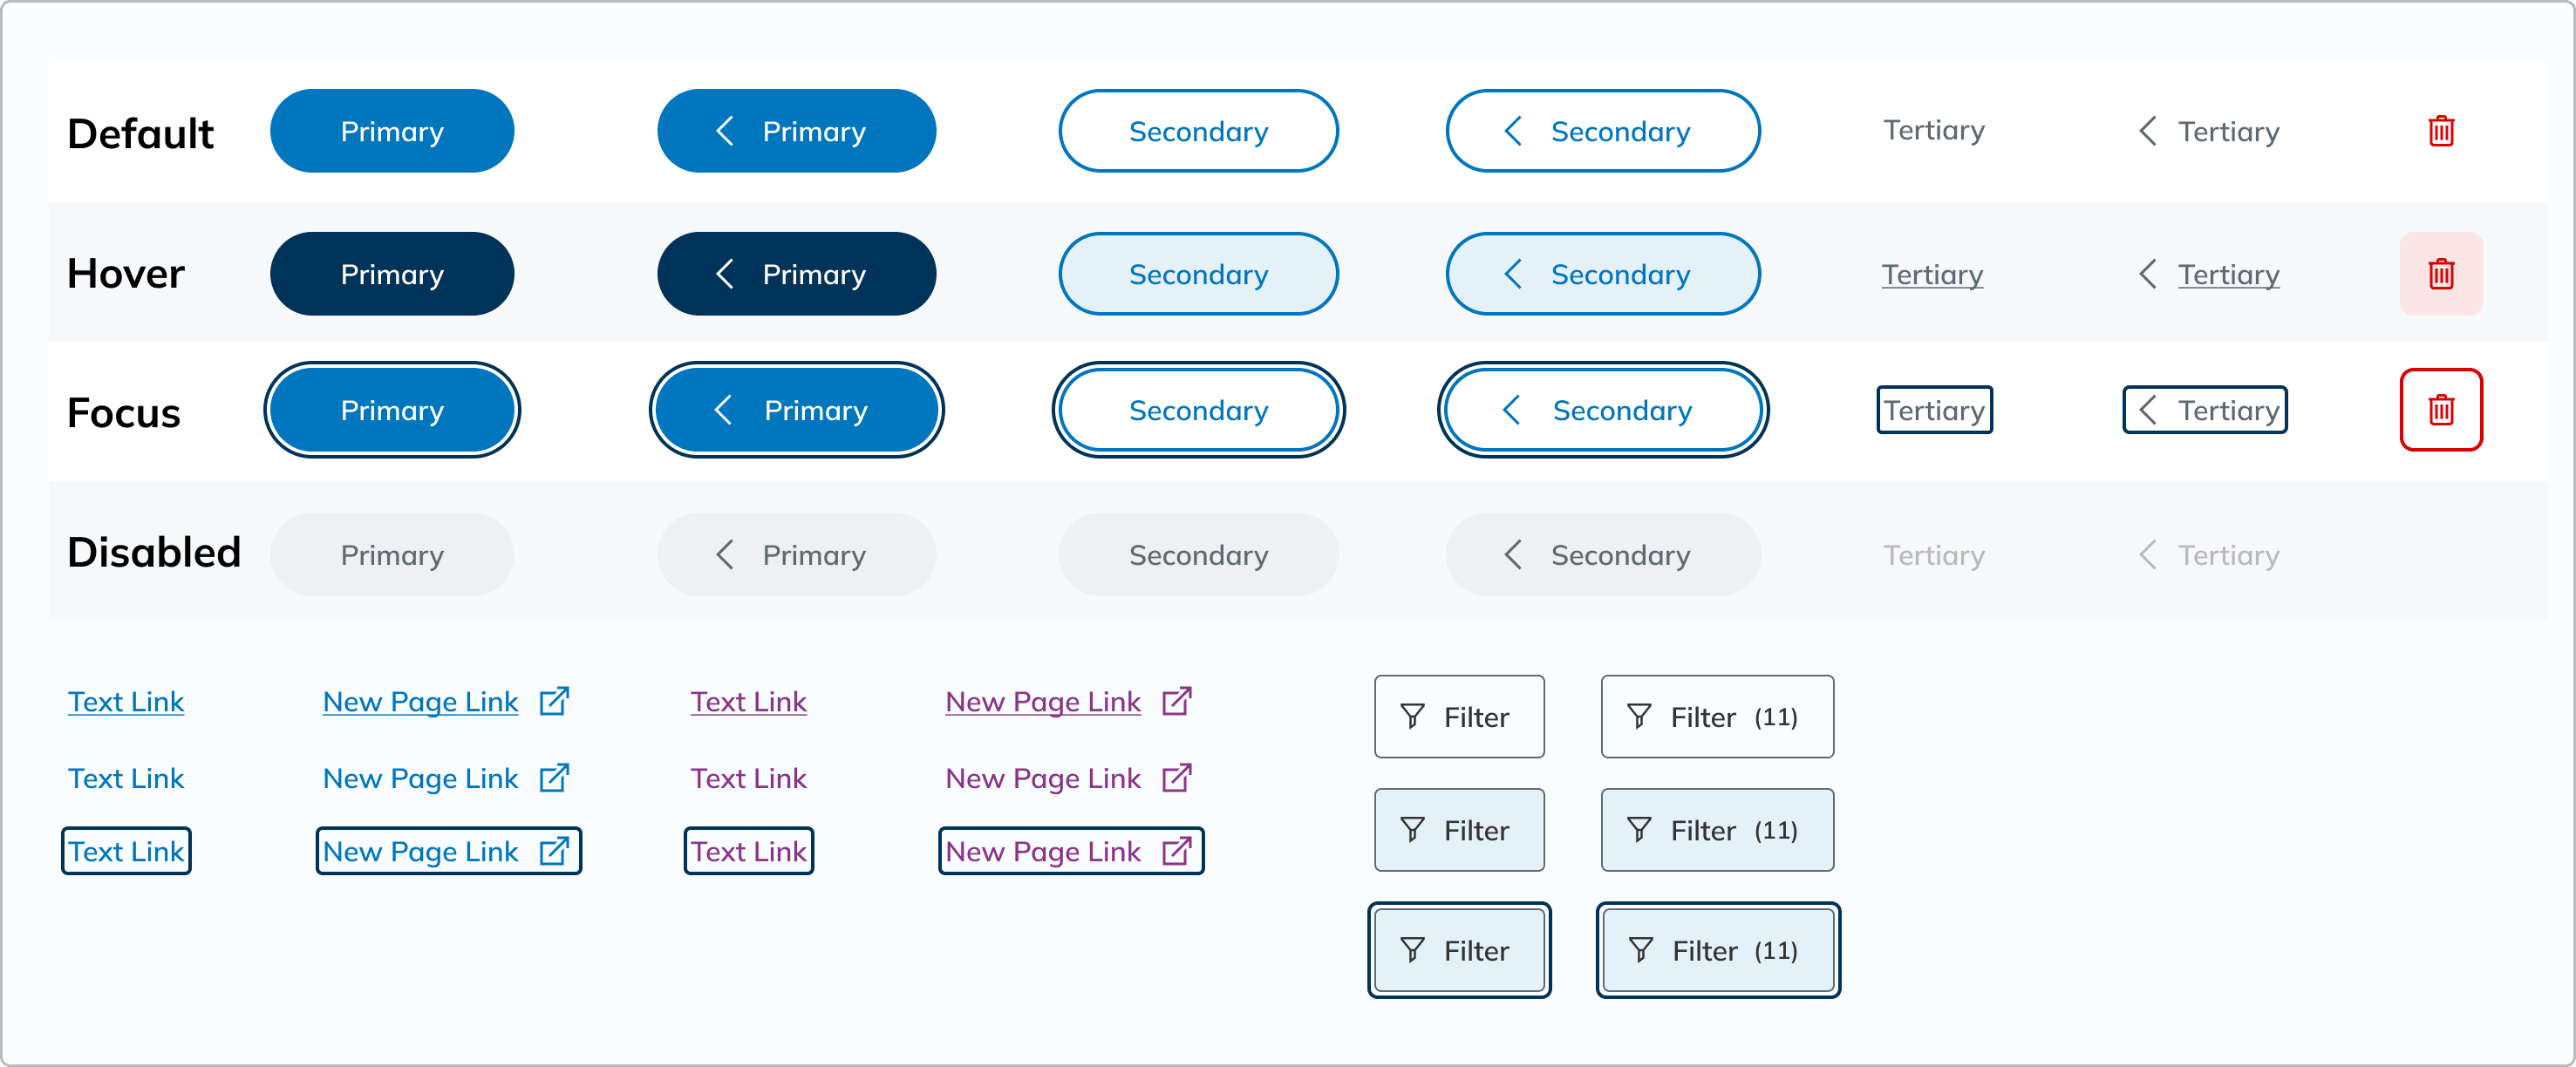Click the default red trash delete icon
Image resolution: width=2576 pixels, height=1067 pixels.
click(x=2441, y=131)
